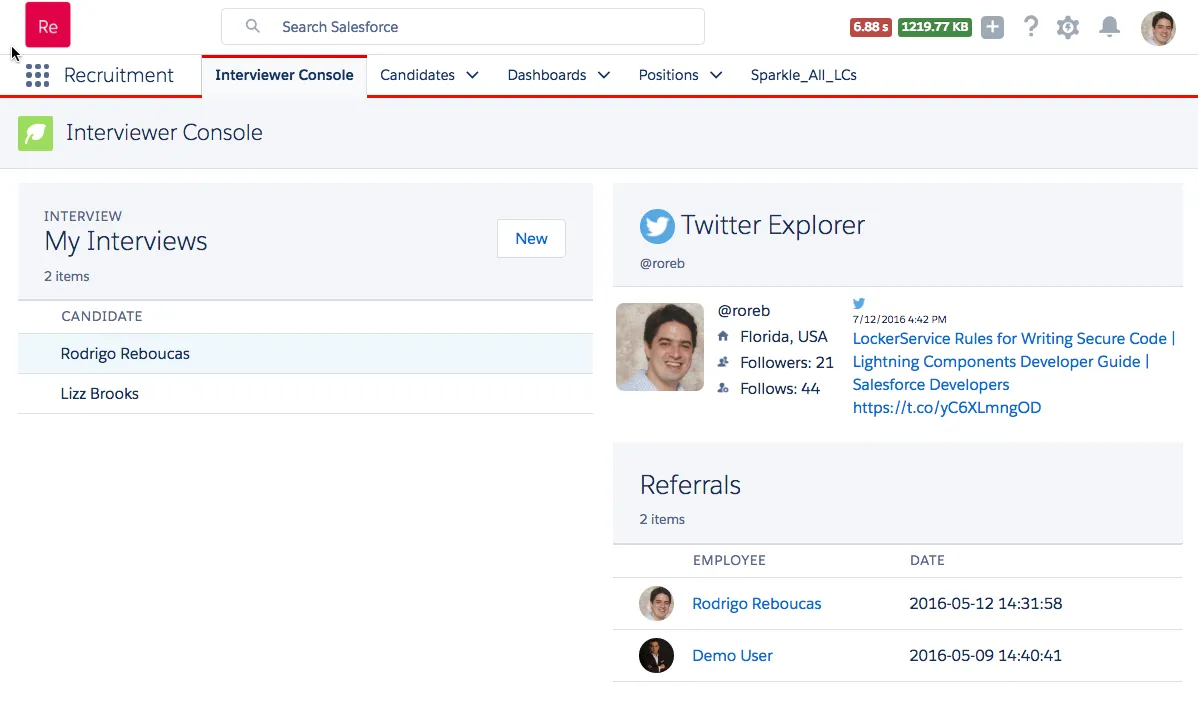
Task: Click the followers icon next to Followers: 21
Action: point(723,362)
